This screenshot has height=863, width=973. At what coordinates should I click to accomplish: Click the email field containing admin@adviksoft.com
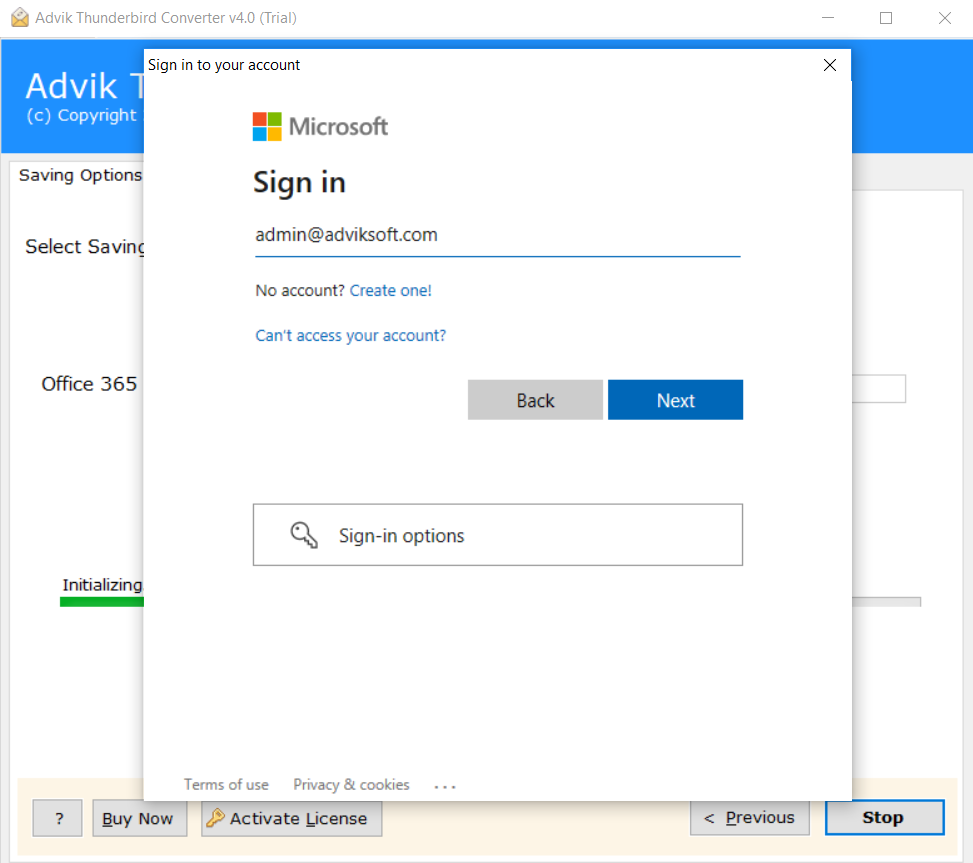(498, 236)
